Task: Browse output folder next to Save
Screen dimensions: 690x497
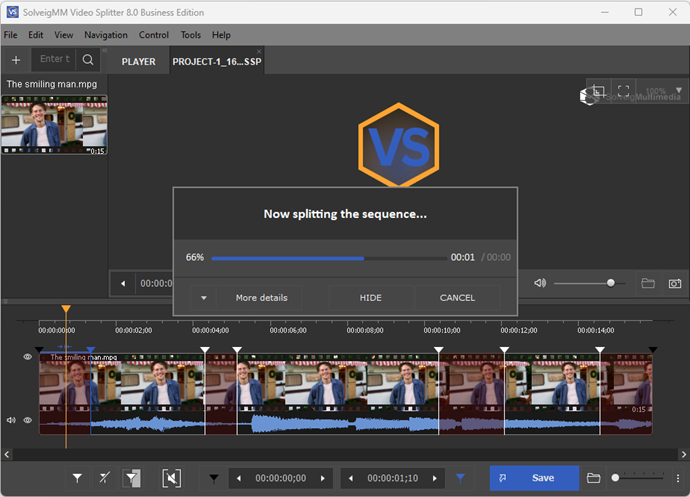Action: (593, 478)
